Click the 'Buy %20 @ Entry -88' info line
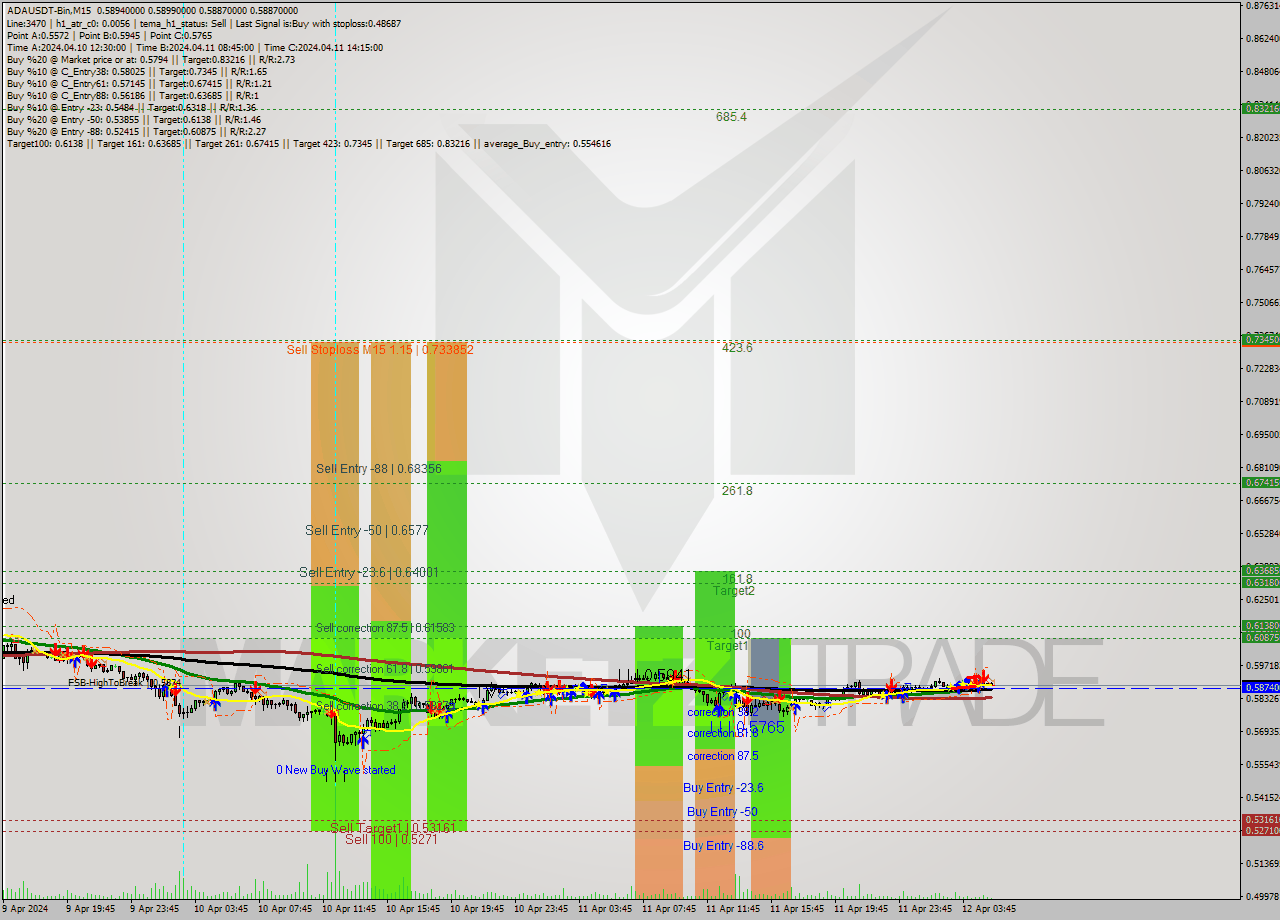 (x=136, y=131)
